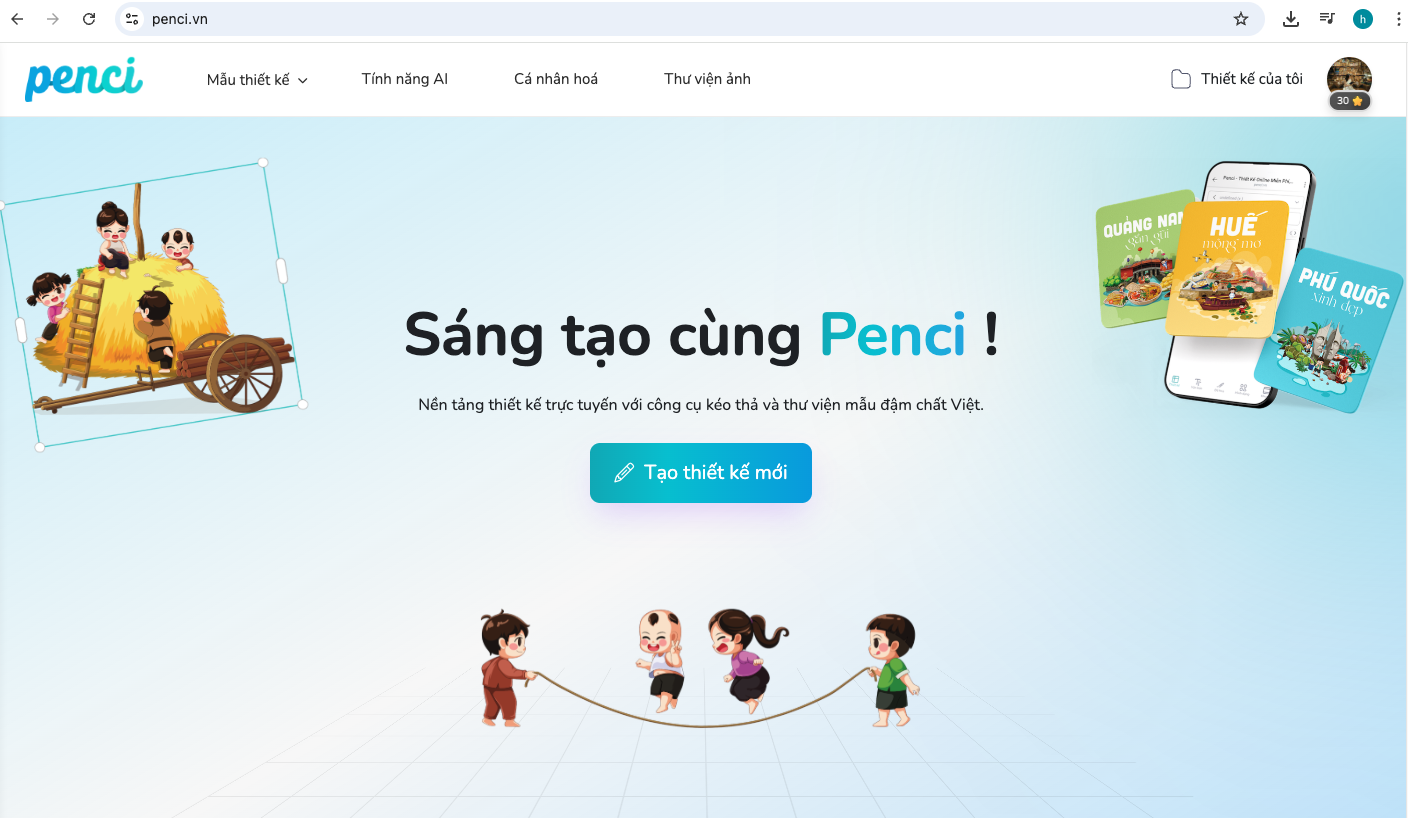
Task: Open the Chrome three-dot menu
Action: click(1398, 19)
